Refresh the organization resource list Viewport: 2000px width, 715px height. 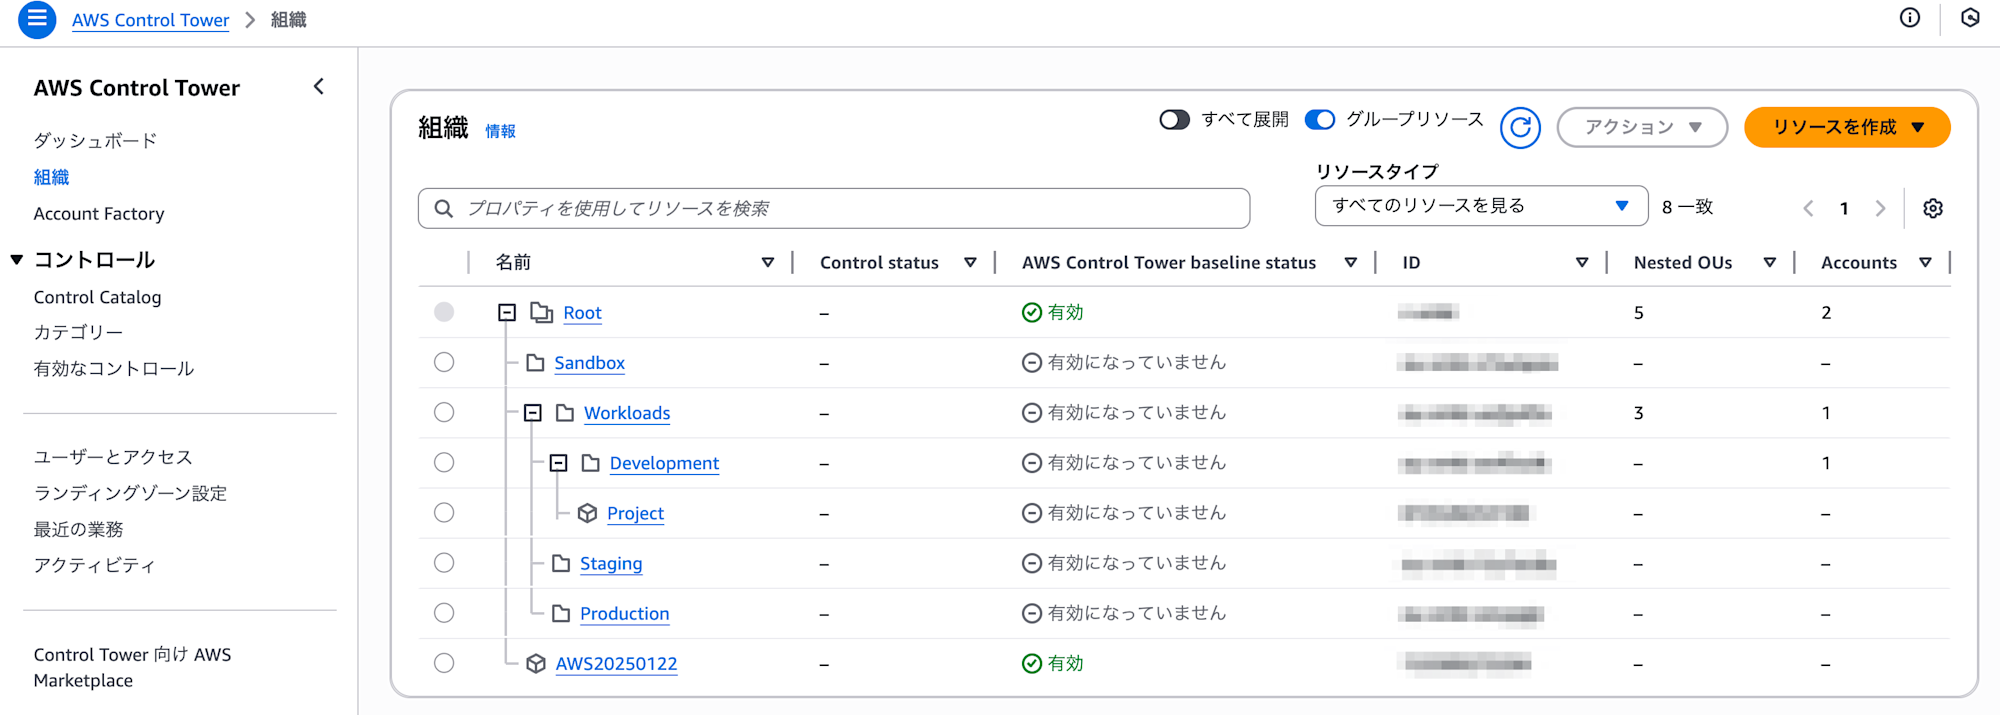[1520, 127]
